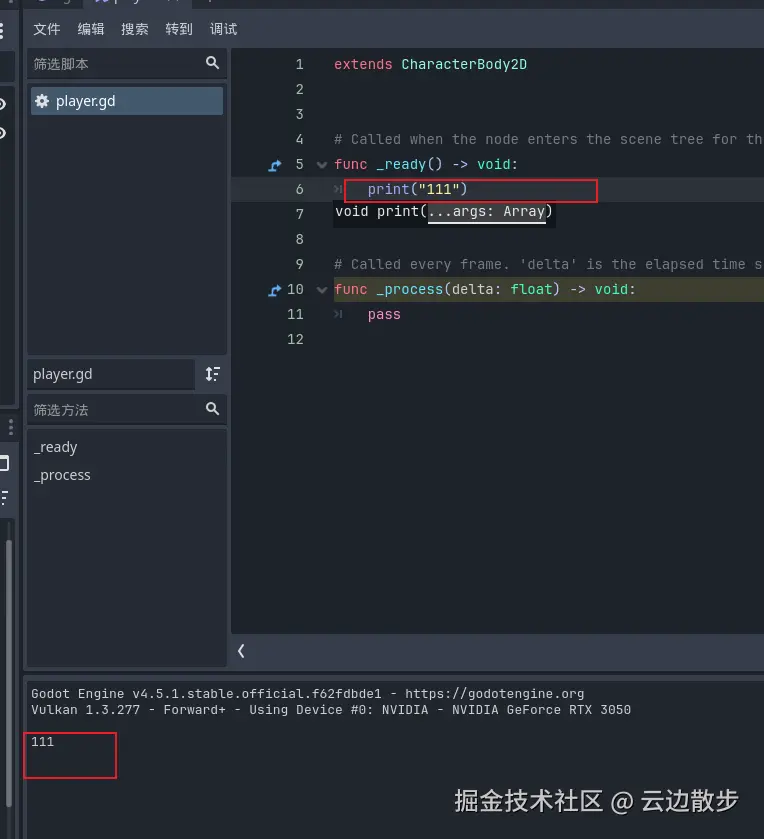Click the '# Called every frame' comment line

pos(548,264)
